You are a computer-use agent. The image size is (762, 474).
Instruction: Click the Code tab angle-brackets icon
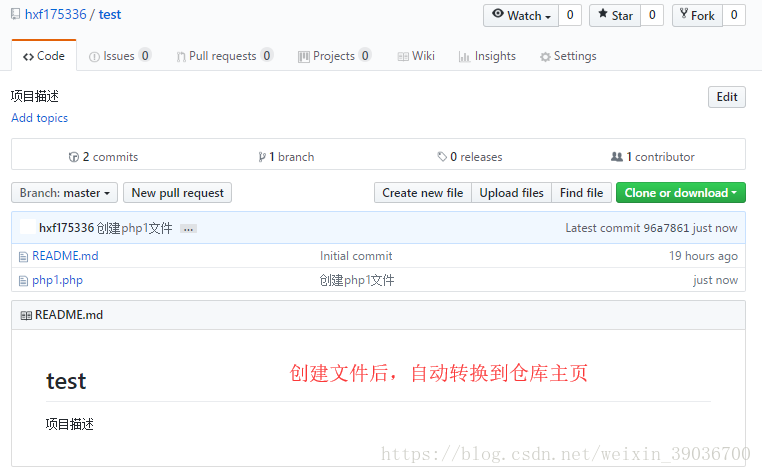[x=28, y=57]
